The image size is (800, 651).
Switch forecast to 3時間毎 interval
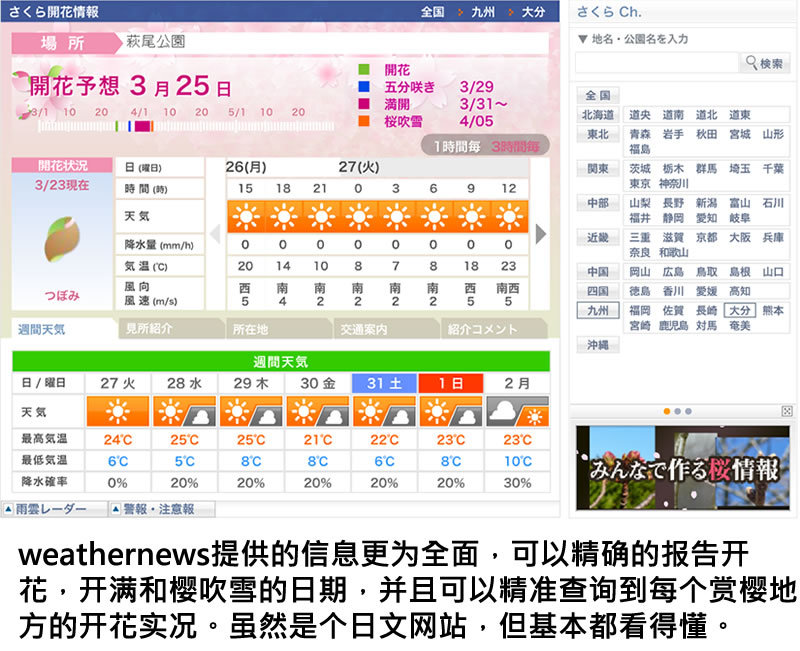point(515,147)
